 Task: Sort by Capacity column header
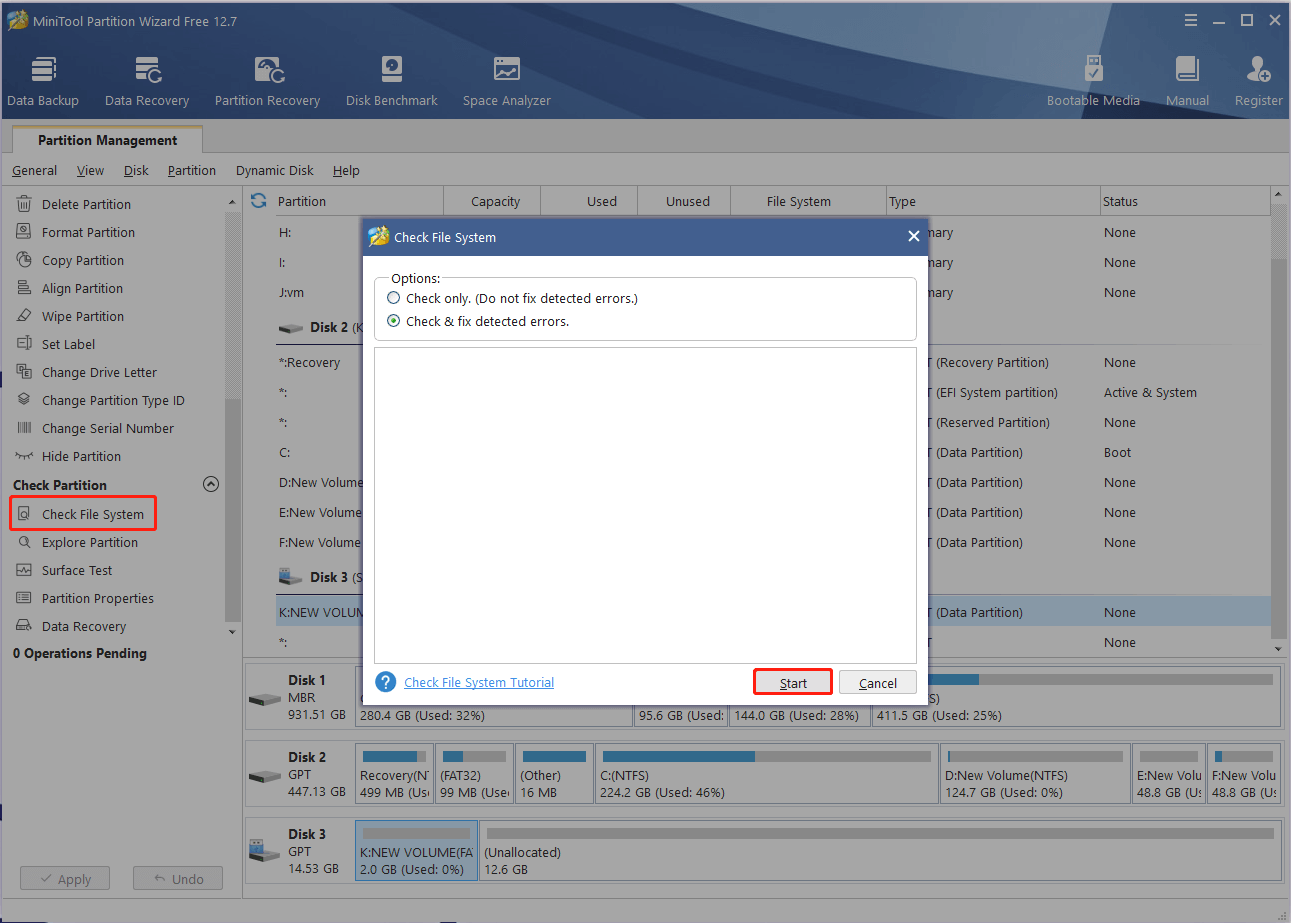click(495, 201)
